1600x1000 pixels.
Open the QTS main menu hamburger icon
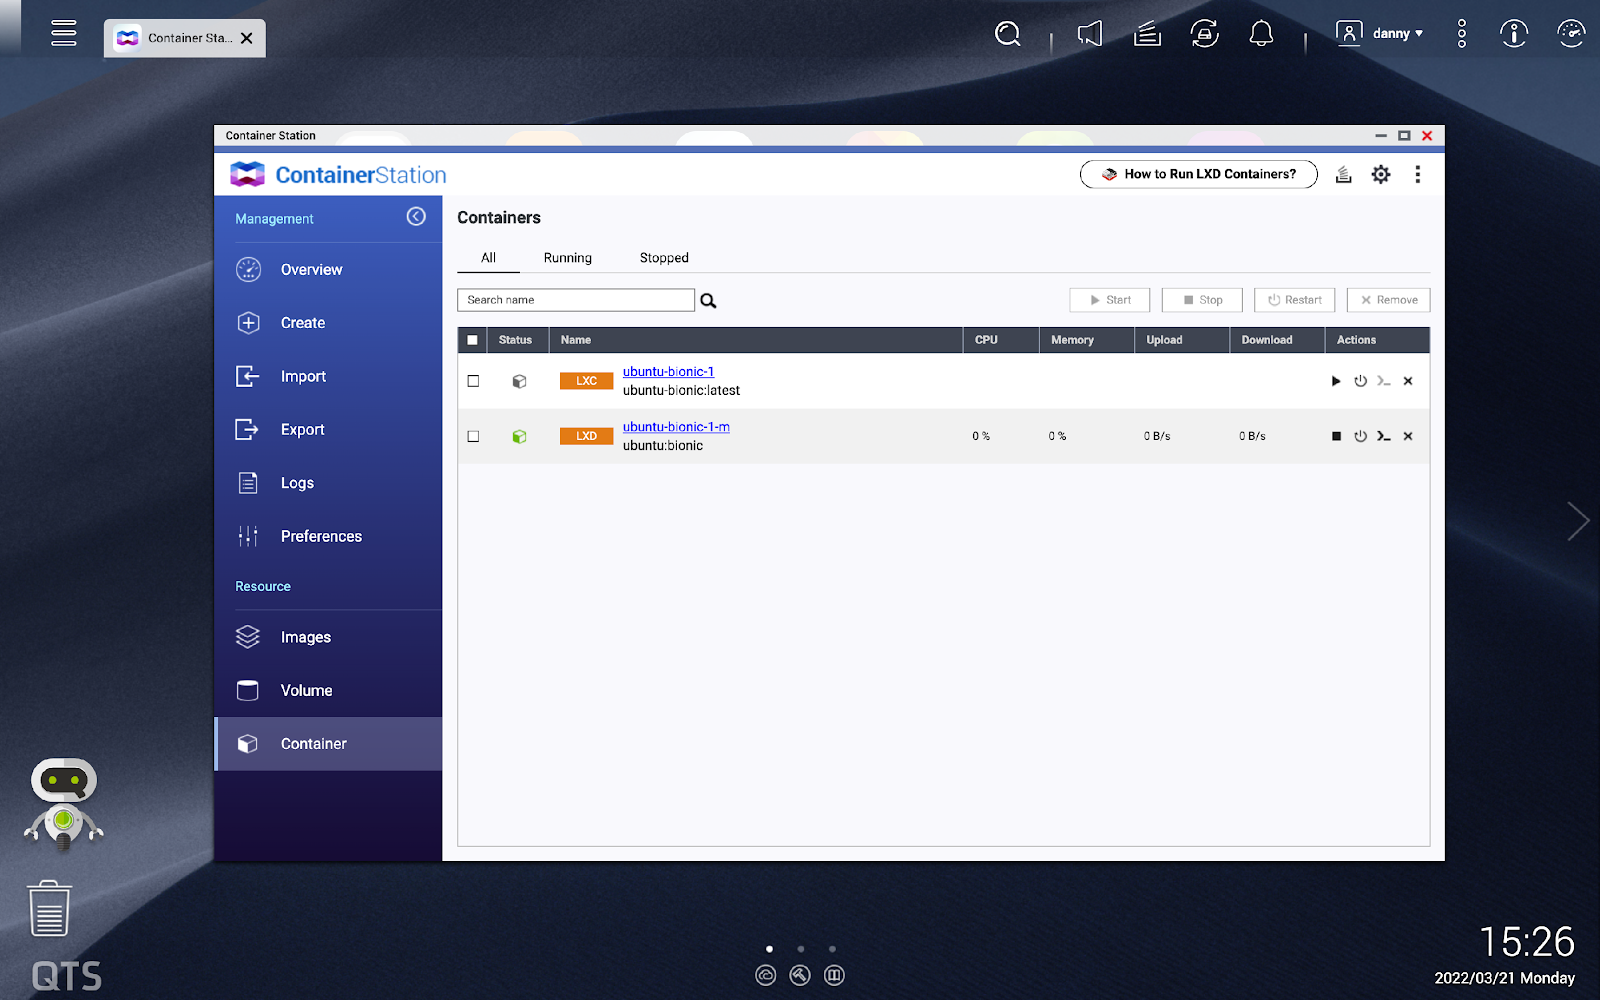(64, 33)
